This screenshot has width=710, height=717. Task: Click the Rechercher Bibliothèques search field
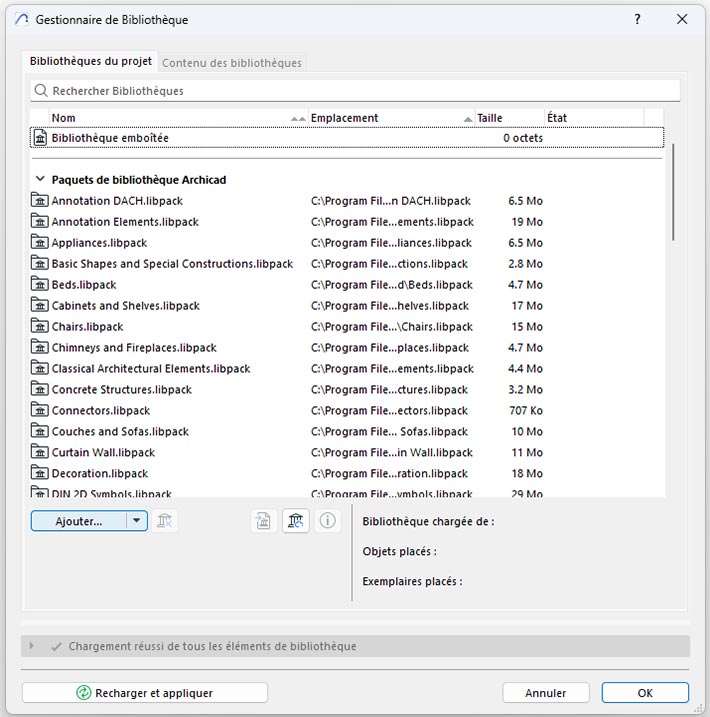point(355,91)
